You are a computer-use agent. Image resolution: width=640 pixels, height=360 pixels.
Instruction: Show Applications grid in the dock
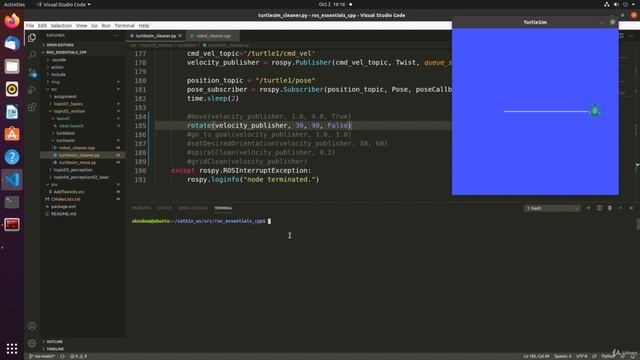(x=12, y=348)
